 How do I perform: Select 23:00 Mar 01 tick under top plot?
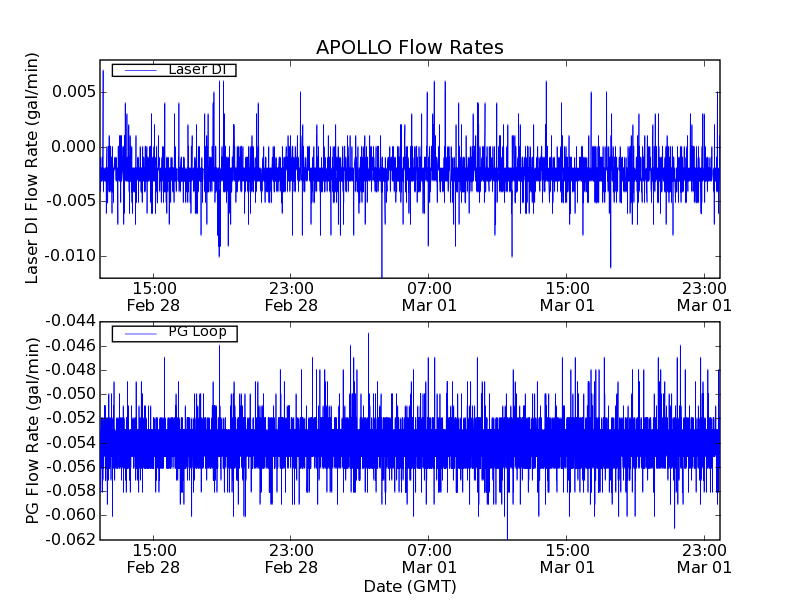705,297
